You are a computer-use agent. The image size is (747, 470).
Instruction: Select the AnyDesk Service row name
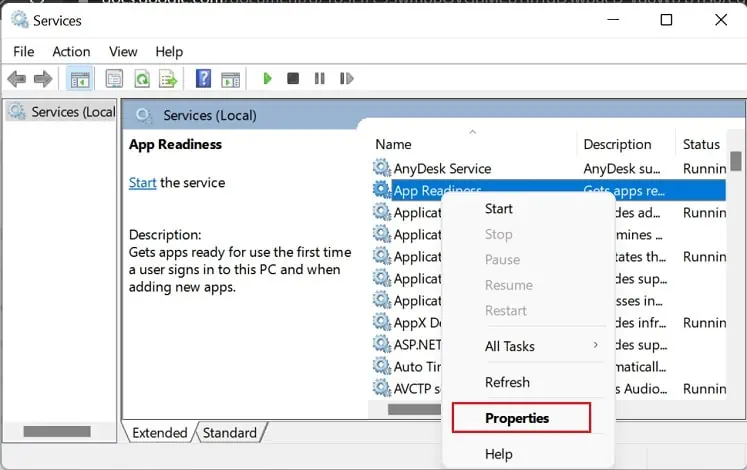click(x=442, y=169)
